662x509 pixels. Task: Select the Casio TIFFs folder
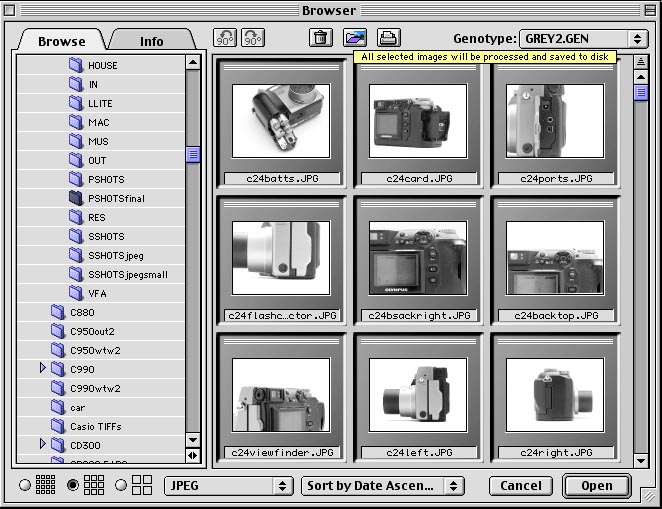95,426
